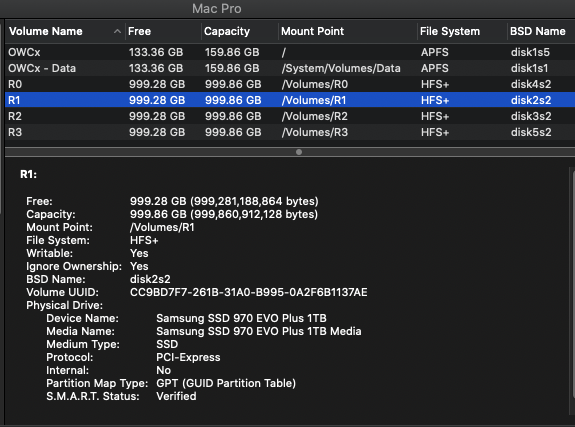Image resolution: width=575 pixels, height=427 pixels.
Task: Click the BSD Name column header
Action: tap(541, 32)
